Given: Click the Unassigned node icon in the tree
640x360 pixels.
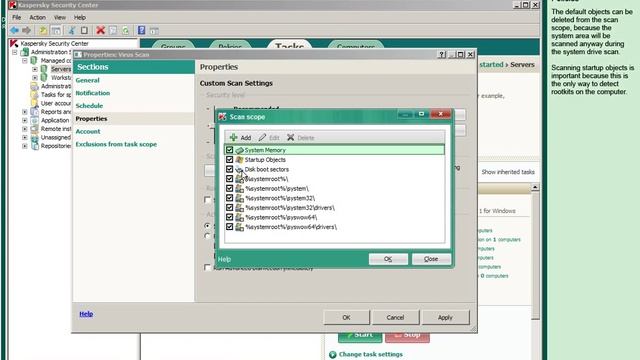Looking at the screenshot, I should pyautogui.click(x=35, y=138).
